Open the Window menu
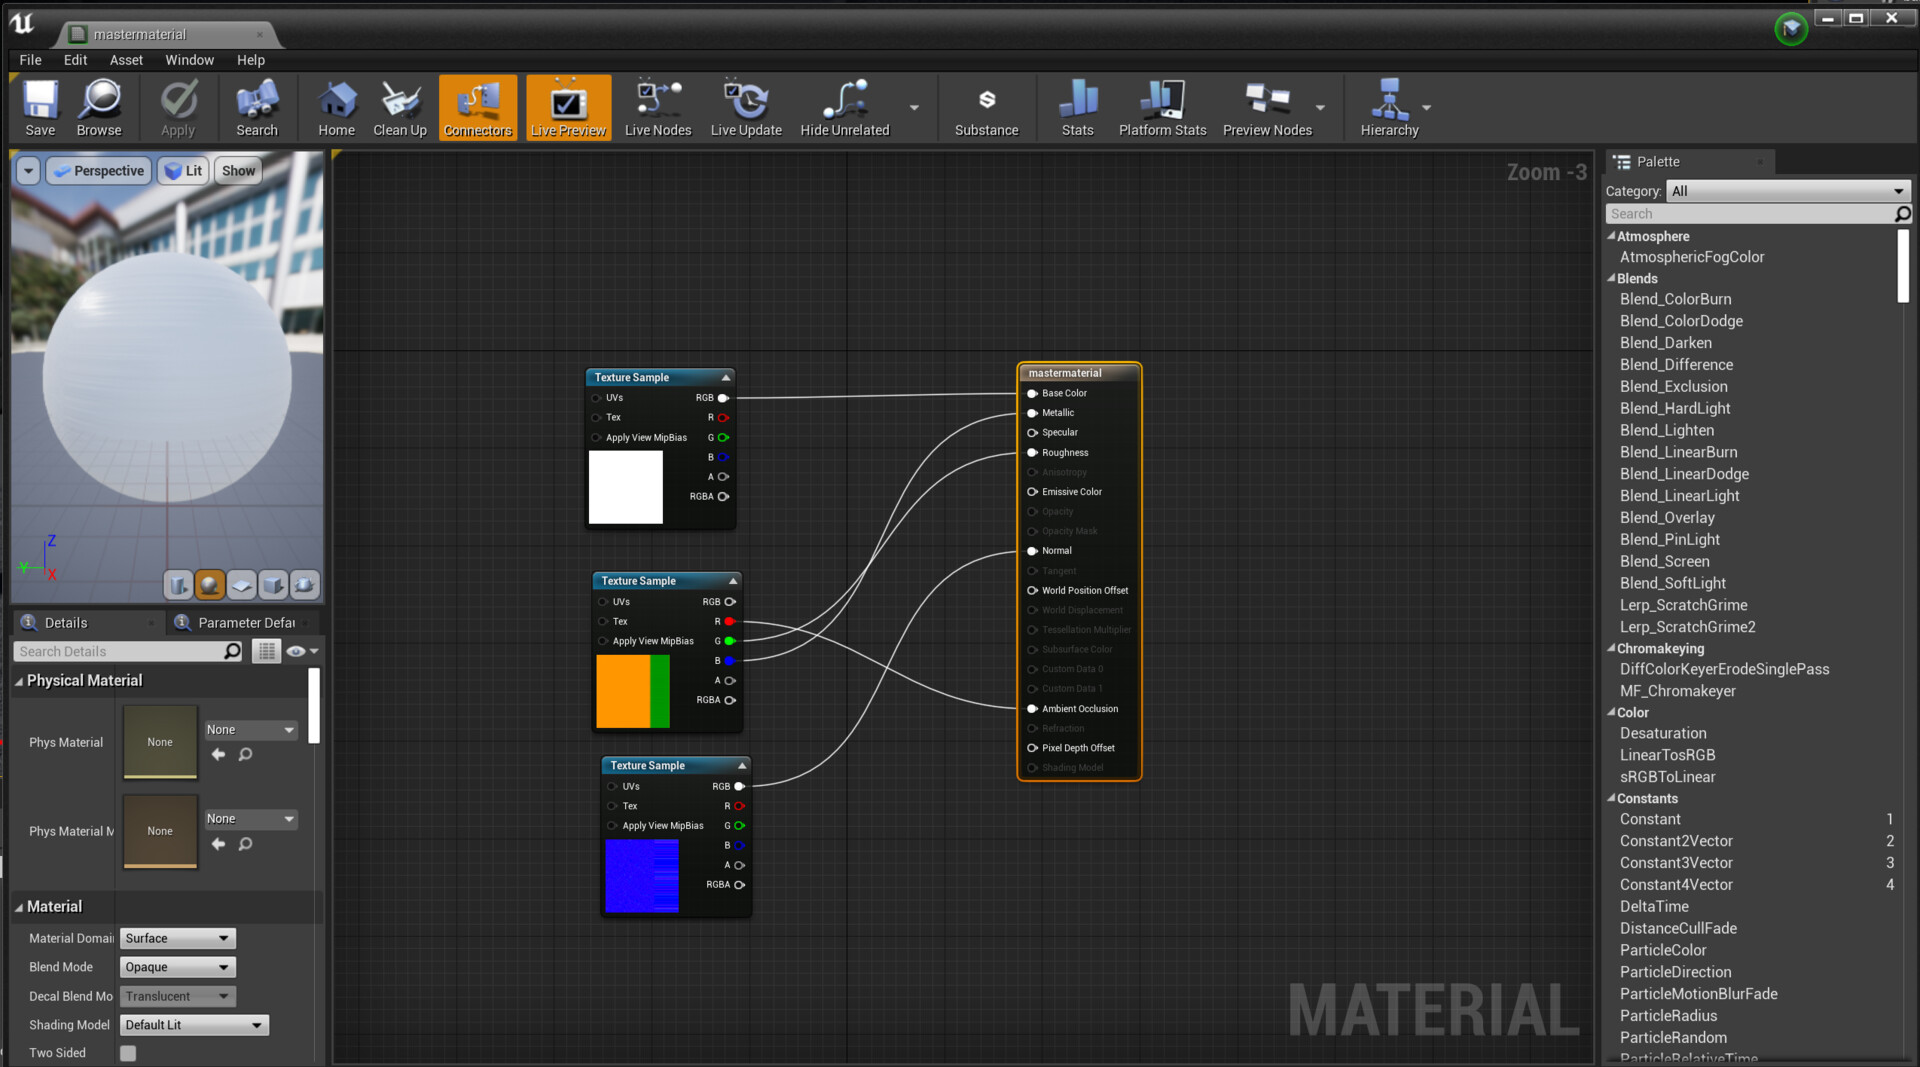 (189, 60)
